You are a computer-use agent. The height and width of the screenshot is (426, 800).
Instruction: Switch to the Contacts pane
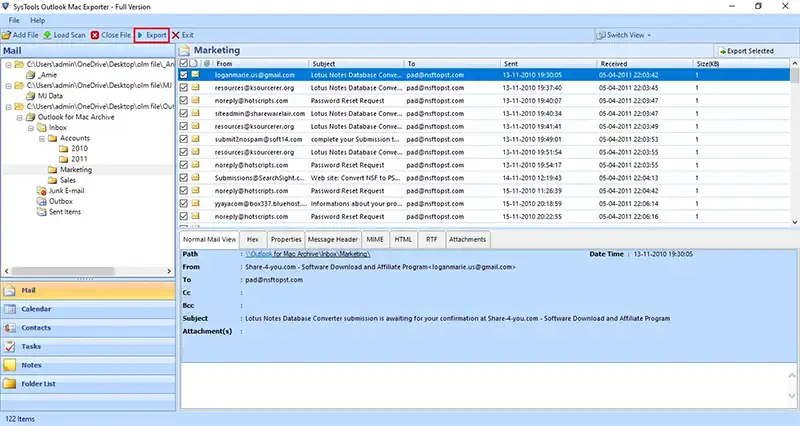pyautogui.click(x=88, y=328)
